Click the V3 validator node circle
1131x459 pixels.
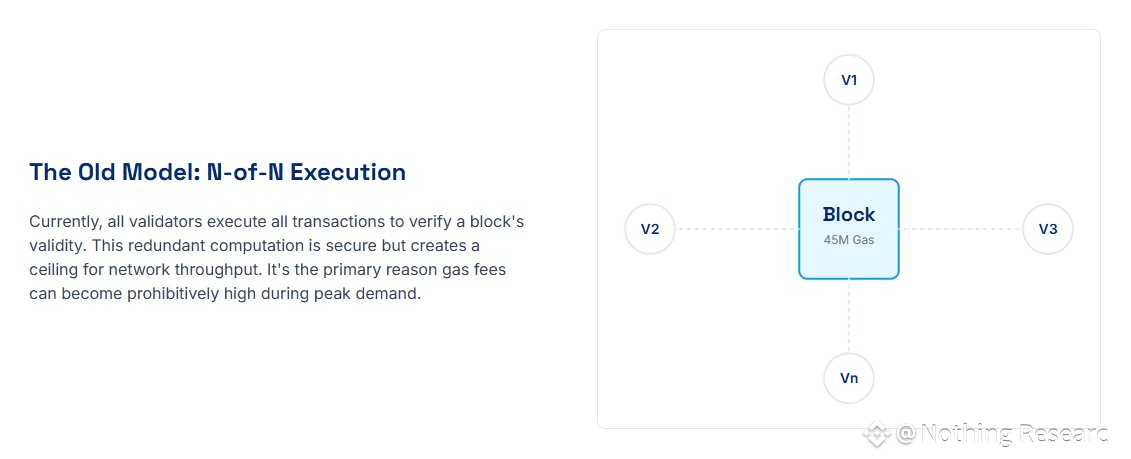1047,229
